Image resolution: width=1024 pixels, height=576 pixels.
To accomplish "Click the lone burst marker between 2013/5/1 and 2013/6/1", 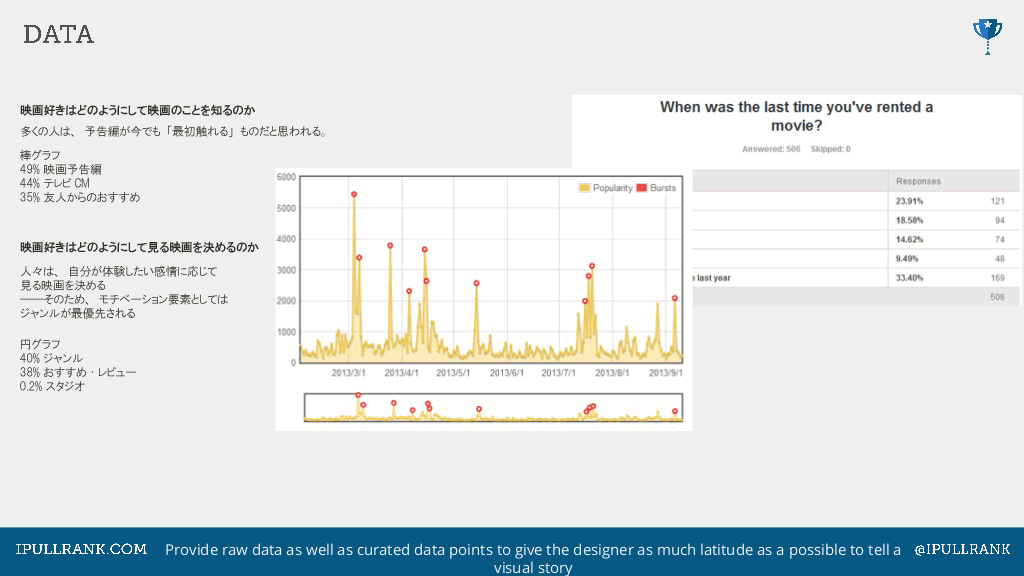I will (476, 283).
